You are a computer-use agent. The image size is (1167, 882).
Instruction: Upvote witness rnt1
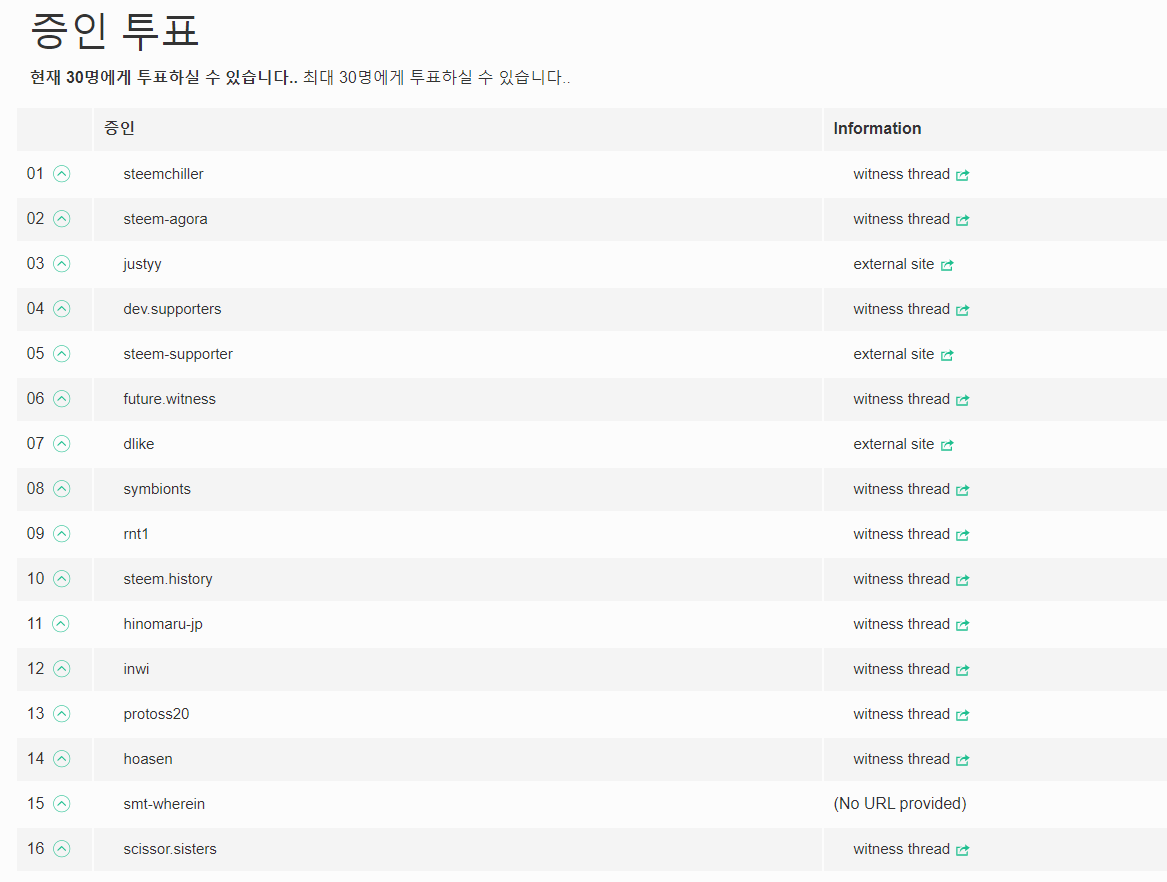pyautogui.click(x=62, y=534)
